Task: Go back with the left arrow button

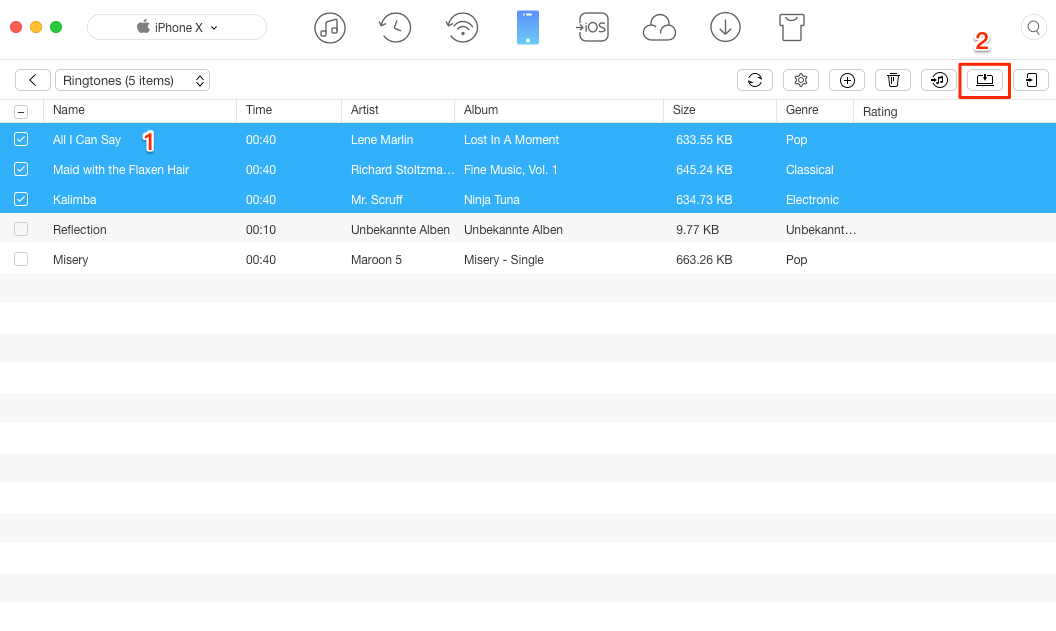Action: click(33, 80)
